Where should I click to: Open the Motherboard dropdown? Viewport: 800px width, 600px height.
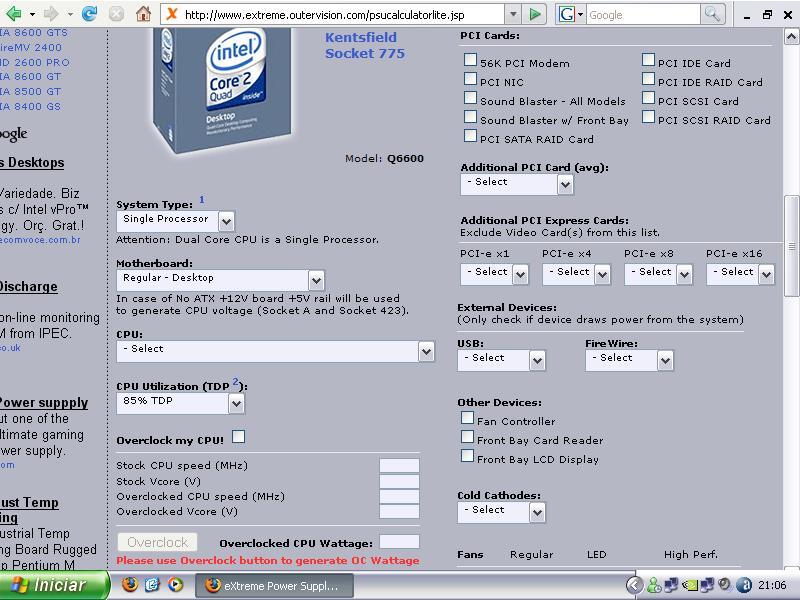point(220,280)
